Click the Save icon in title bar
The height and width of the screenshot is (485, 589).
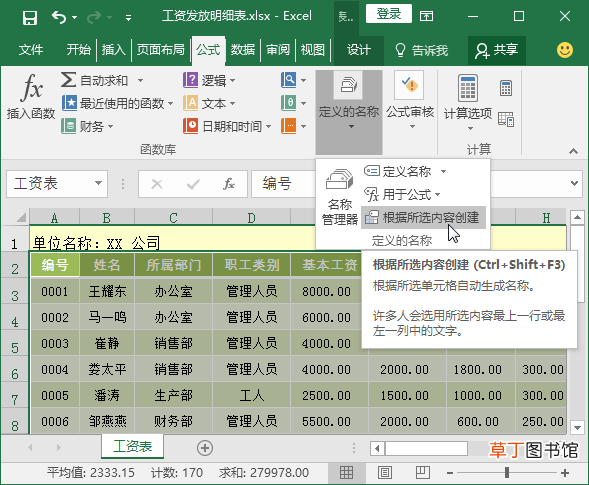[30, 17]
